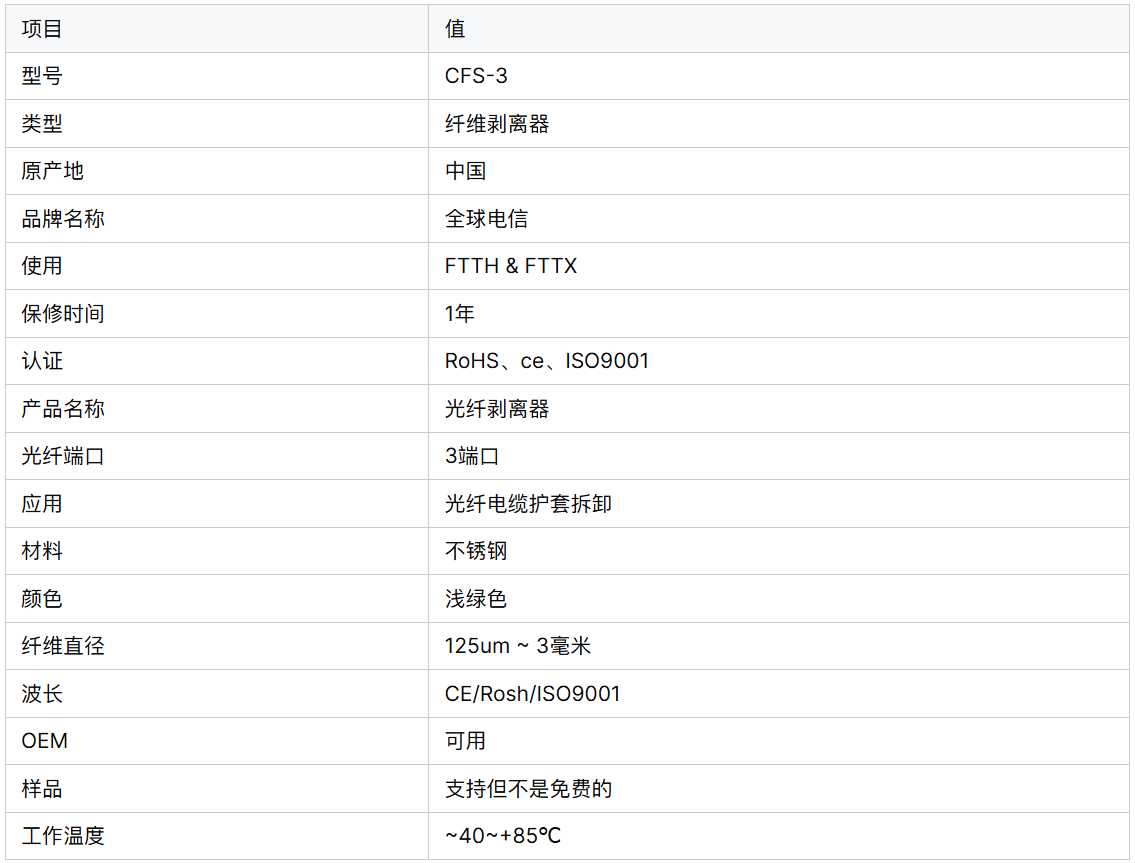This screenshot has width=1135, height=863.
Task: Select the 中国 origin value
Action: coord(465,171)
